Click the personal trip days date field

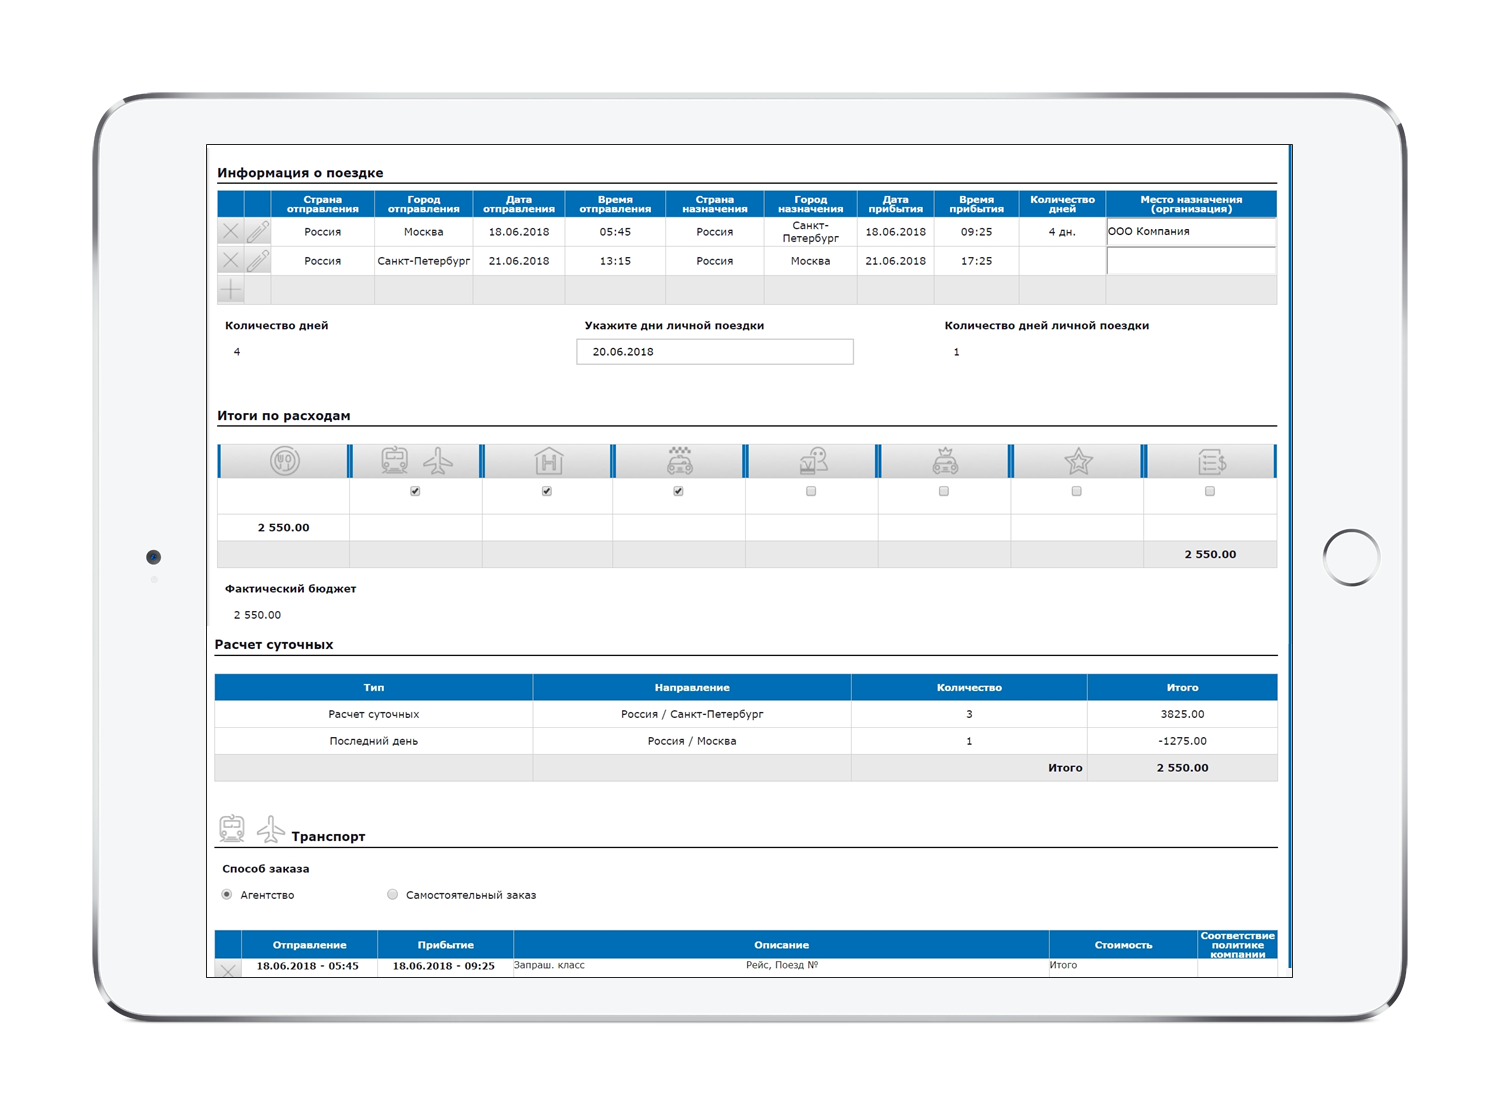coord(714,352)
